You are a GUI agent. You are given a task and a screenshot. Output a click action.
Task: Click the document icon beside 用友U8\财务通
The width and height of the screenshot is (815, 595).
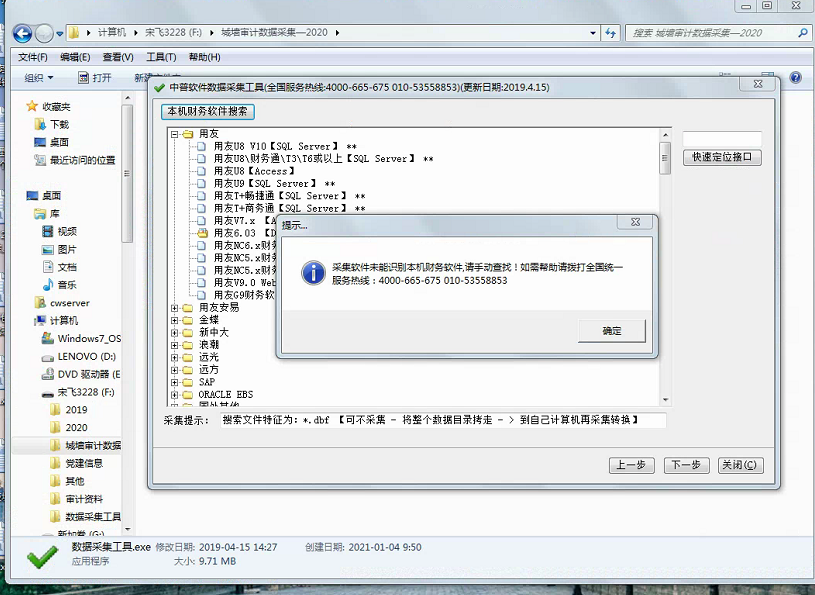click(x=202, y=159)
